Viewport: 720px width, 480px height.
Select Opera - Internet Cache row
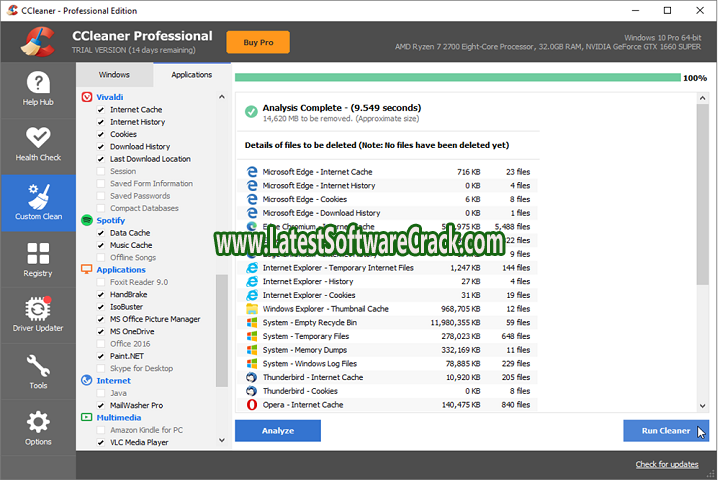(388, 405)
